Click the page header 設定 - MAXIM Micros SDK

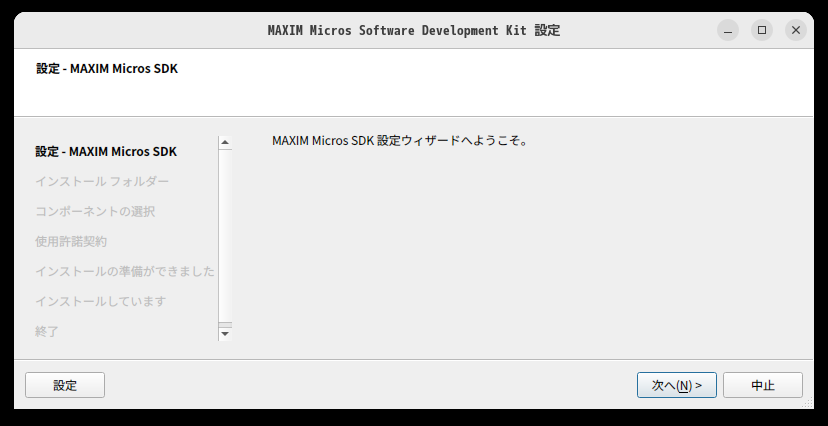(x=107, y=69)
